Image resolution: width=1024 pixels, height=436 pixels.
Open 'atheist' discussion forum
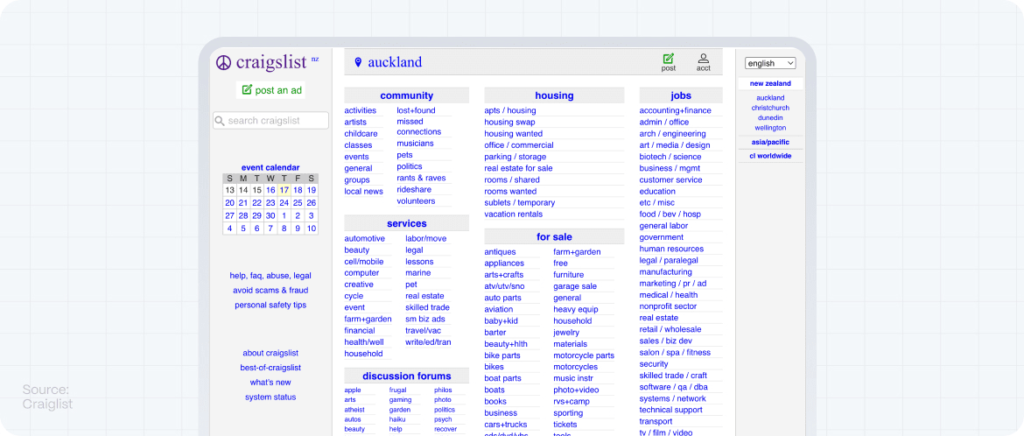tap(355, 410)
